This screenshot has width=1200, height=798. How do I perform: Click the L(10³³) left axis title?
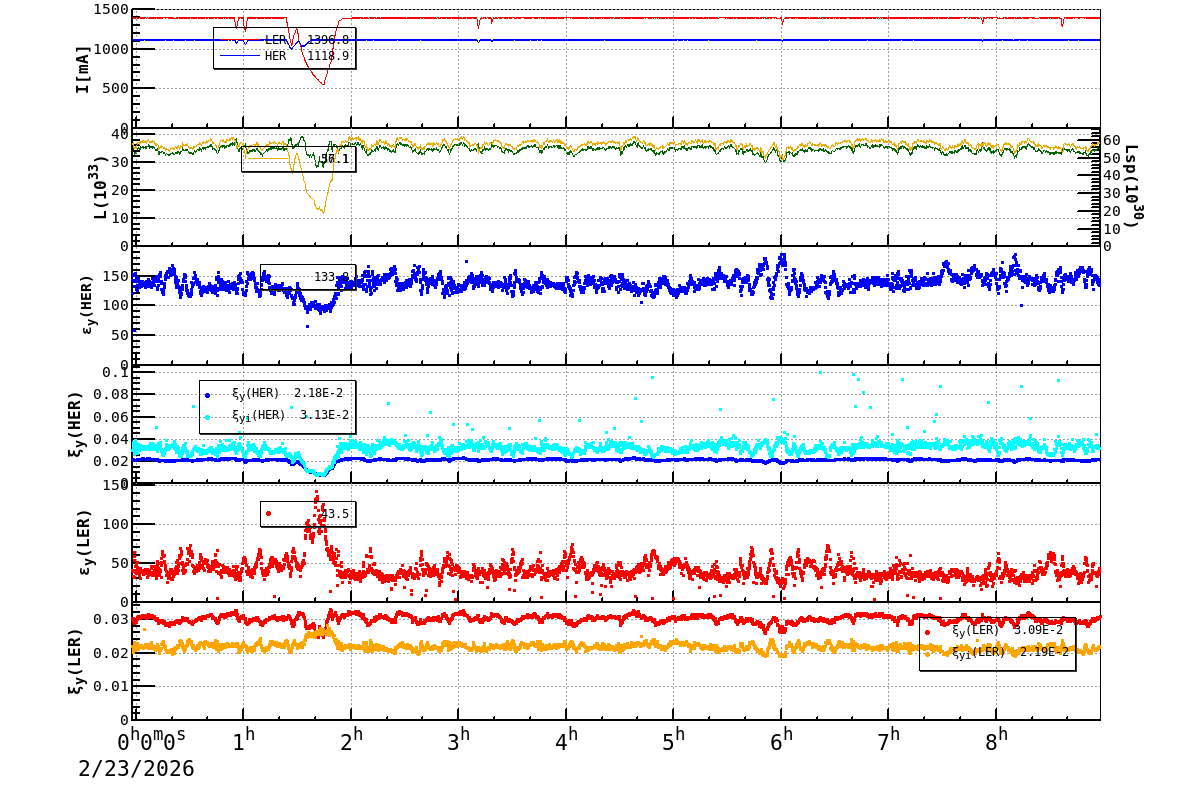coord(100,188)
